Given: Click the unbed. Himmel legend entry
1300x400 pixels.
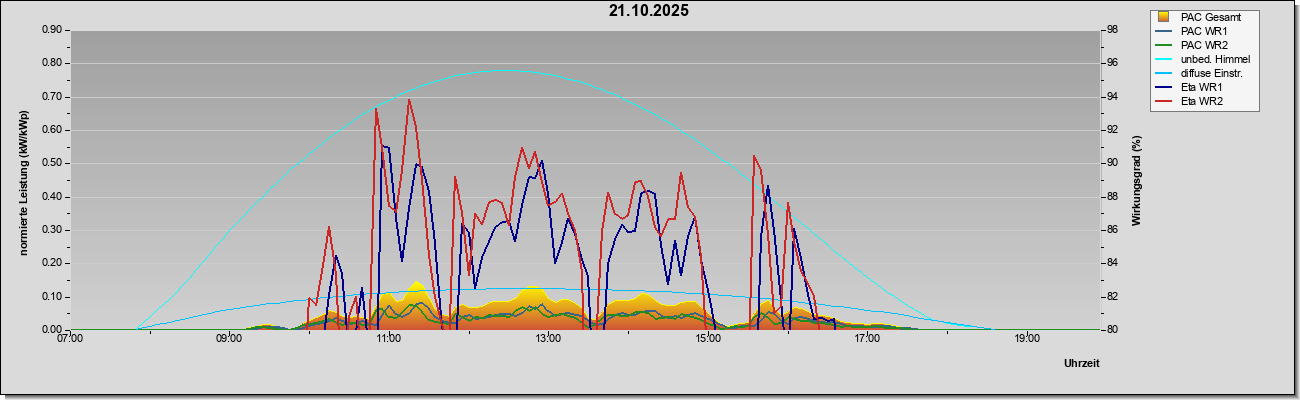Looking at the screenshot, I should 1203,59.
